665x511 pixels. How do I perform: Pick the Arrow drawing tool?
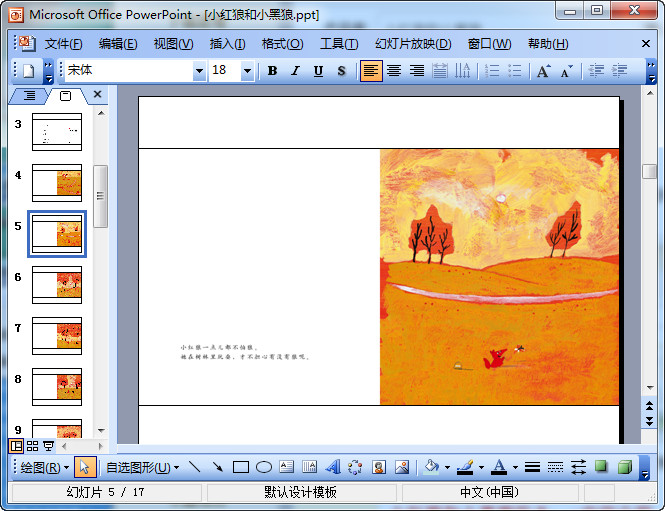pyautogui.click(x=217, y=467)
